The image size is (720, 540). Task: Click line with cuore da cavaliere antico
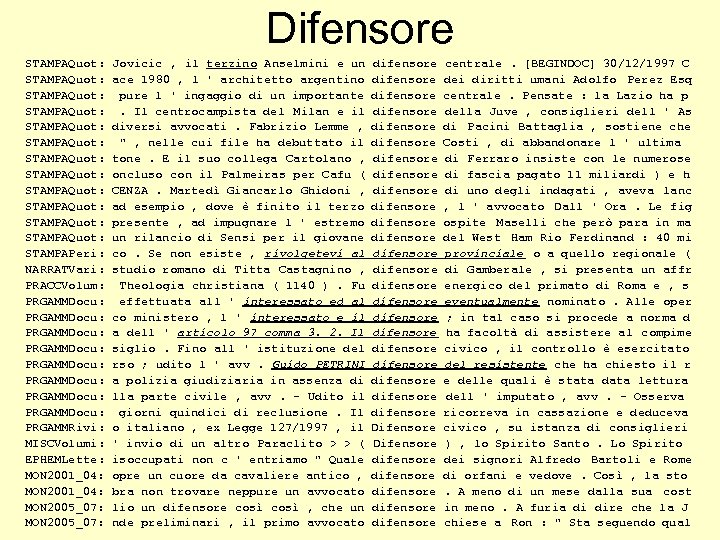coord(356,476)
